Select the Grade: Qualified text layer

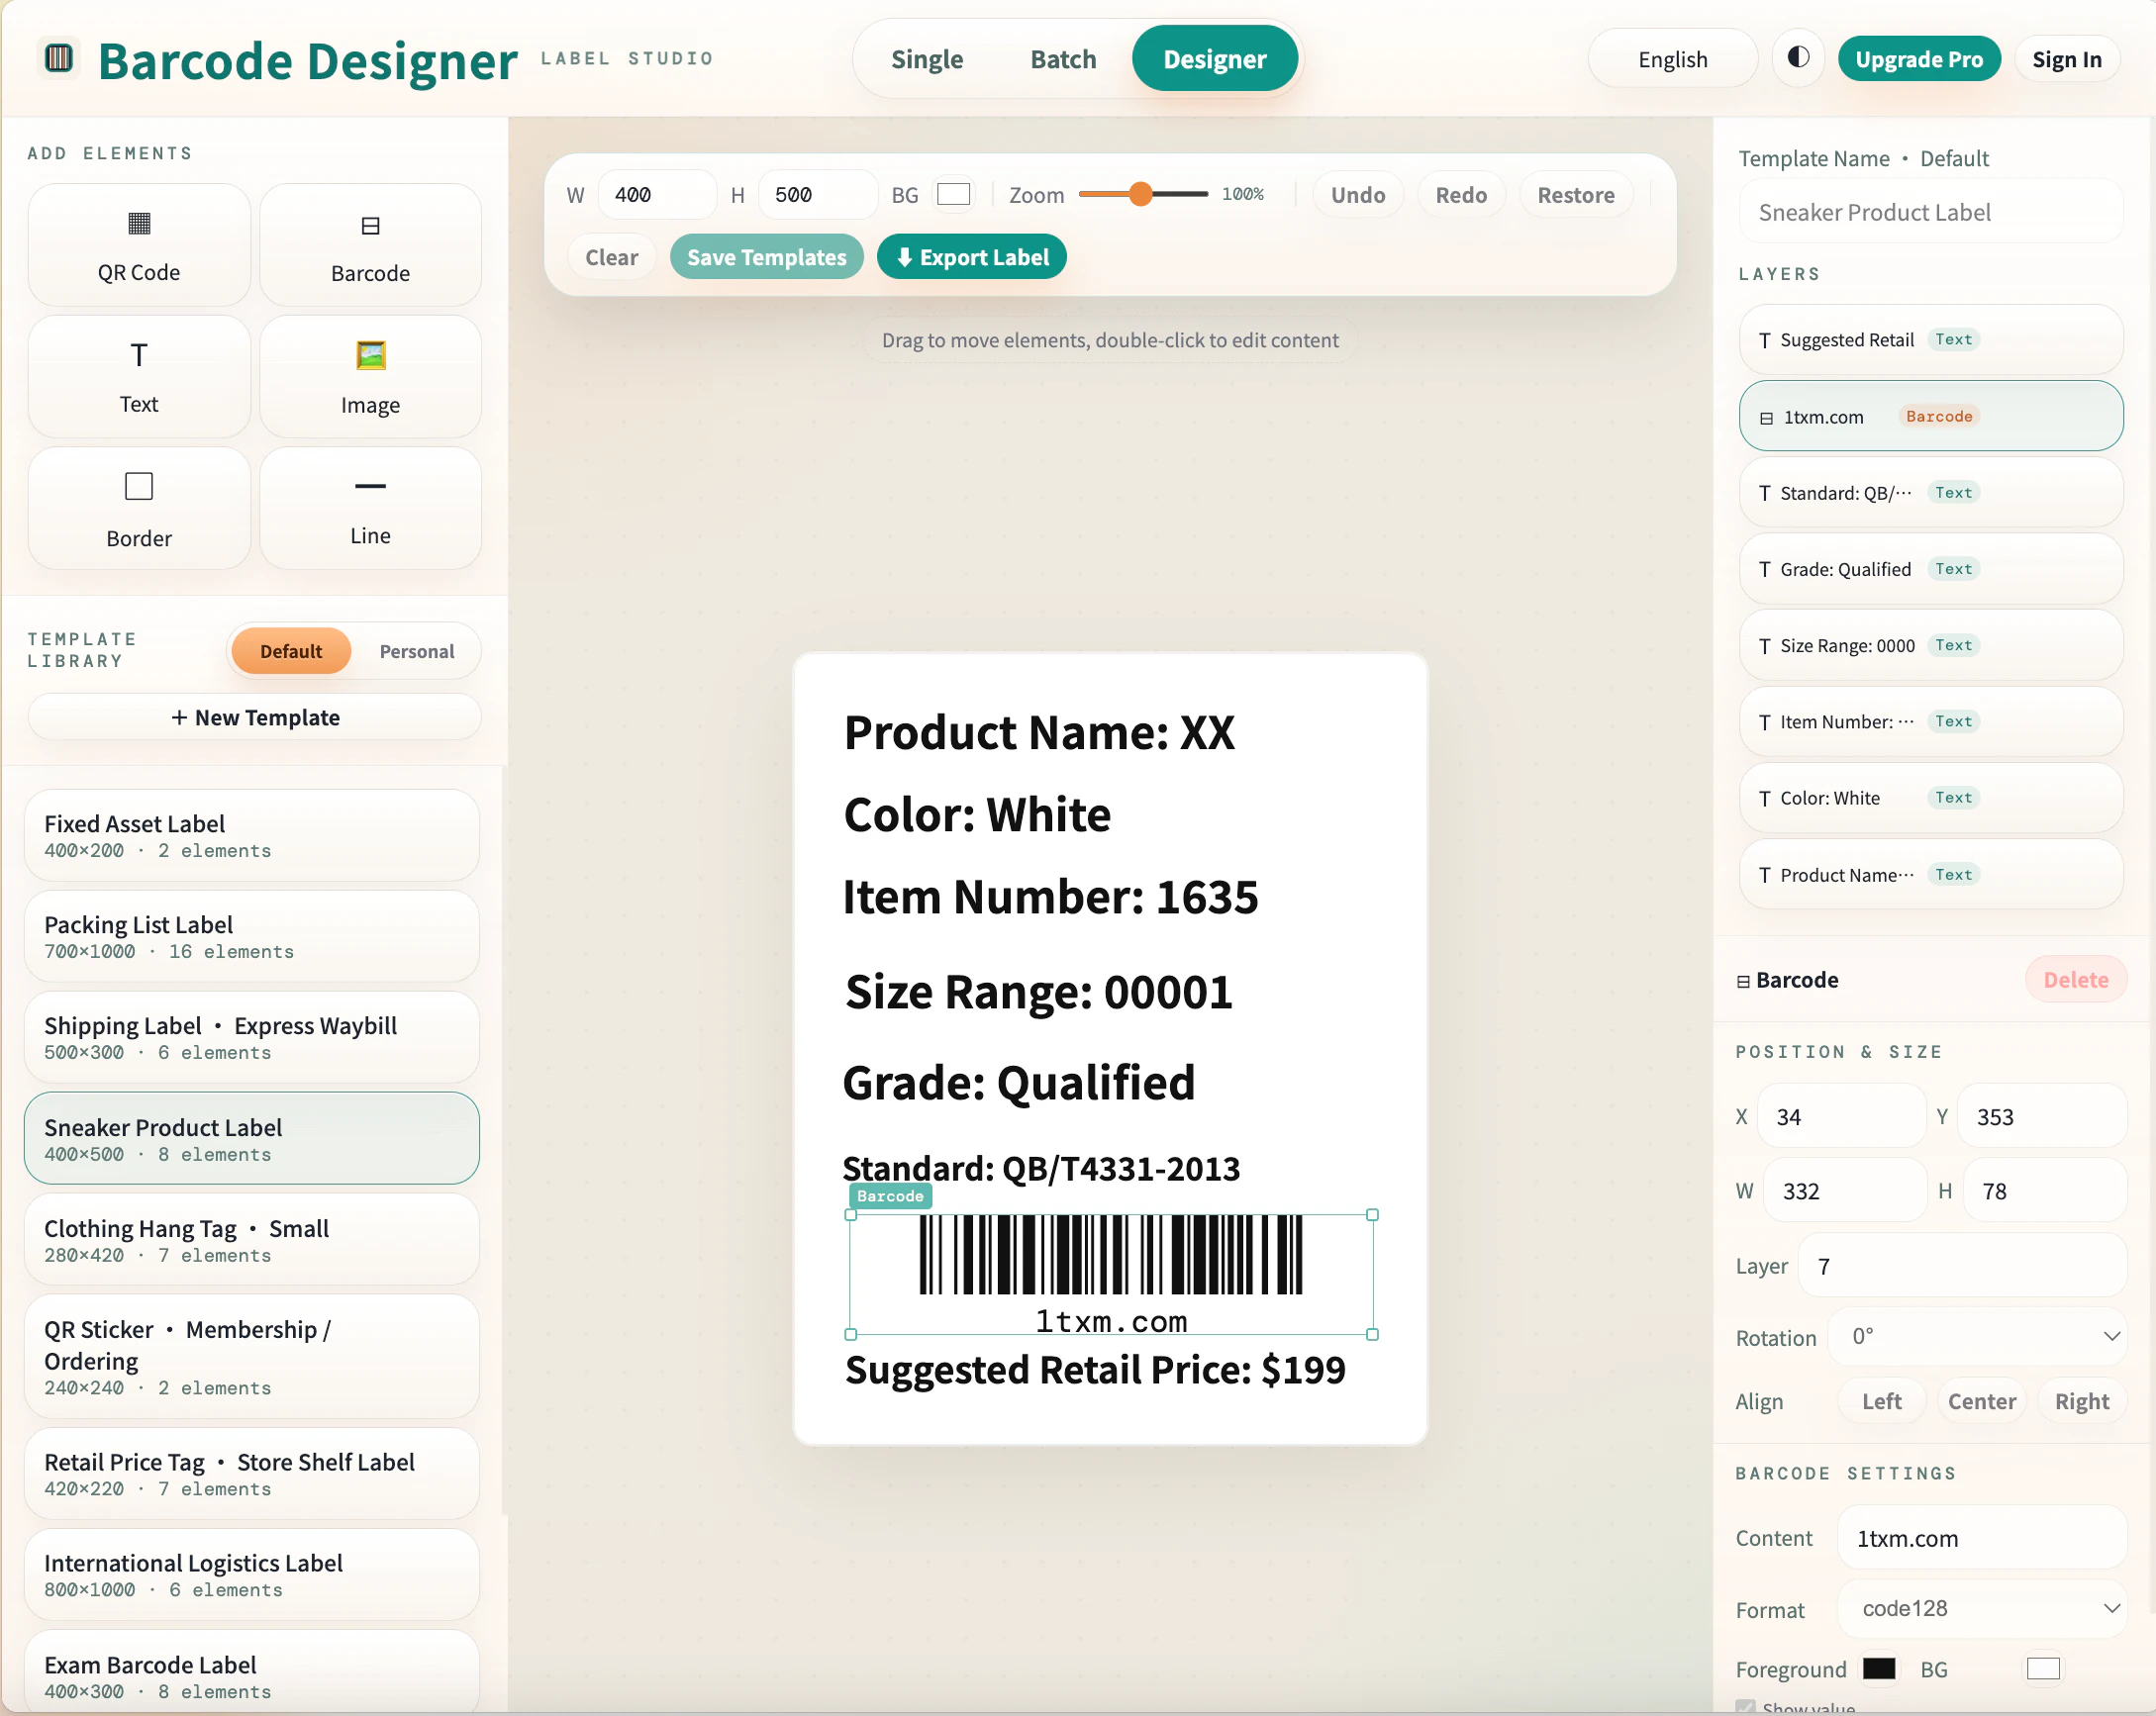[1929, 568]
